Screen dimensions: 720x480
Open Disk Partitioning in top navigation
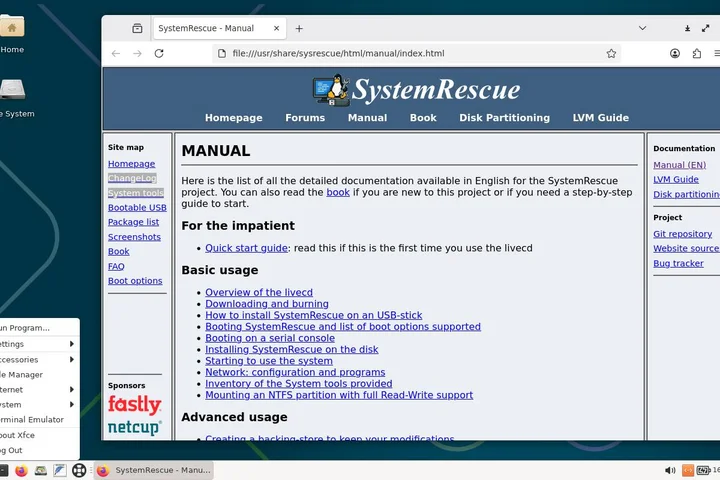(504, 118)
